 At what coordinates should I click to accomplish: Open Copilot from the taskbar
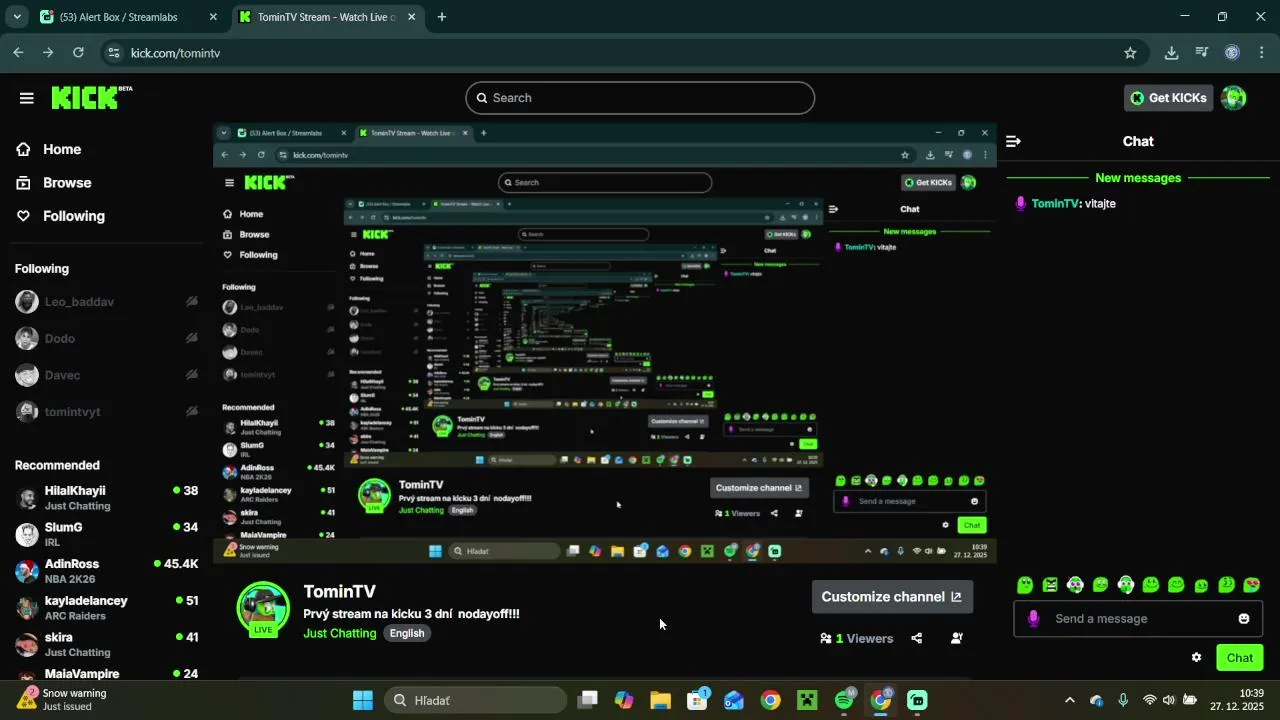coord(624,700)
